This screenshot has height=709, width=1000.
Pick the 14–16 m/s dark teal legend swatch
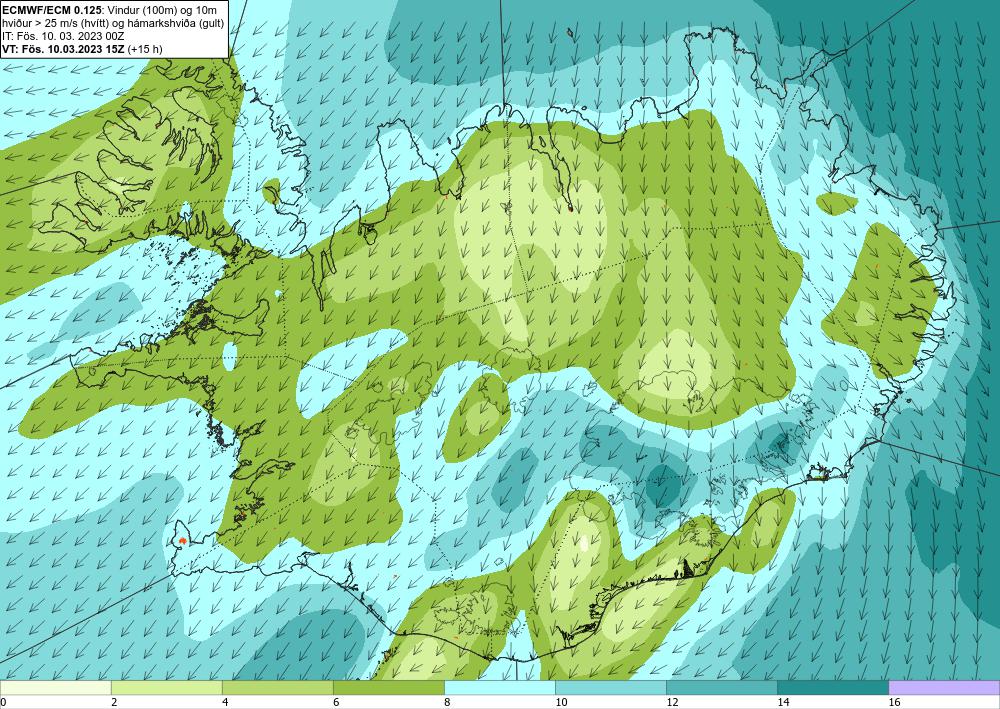(x=832, y=687)
